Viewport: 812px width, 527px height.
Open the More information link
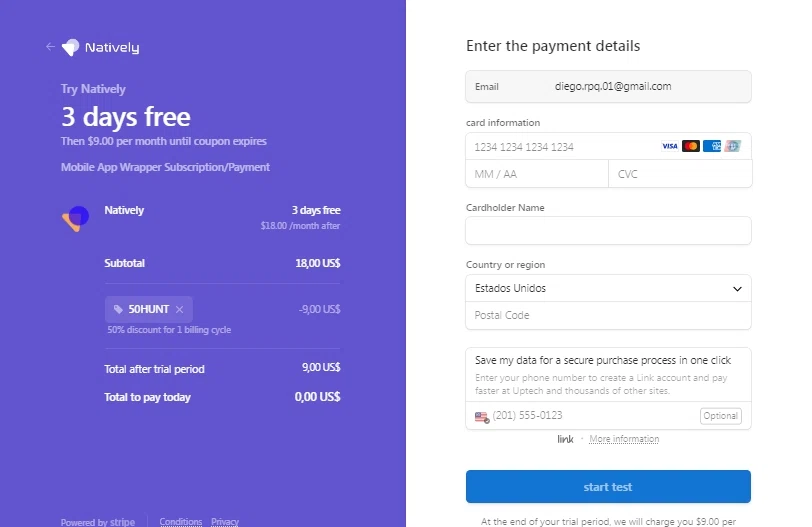[624, 439]
